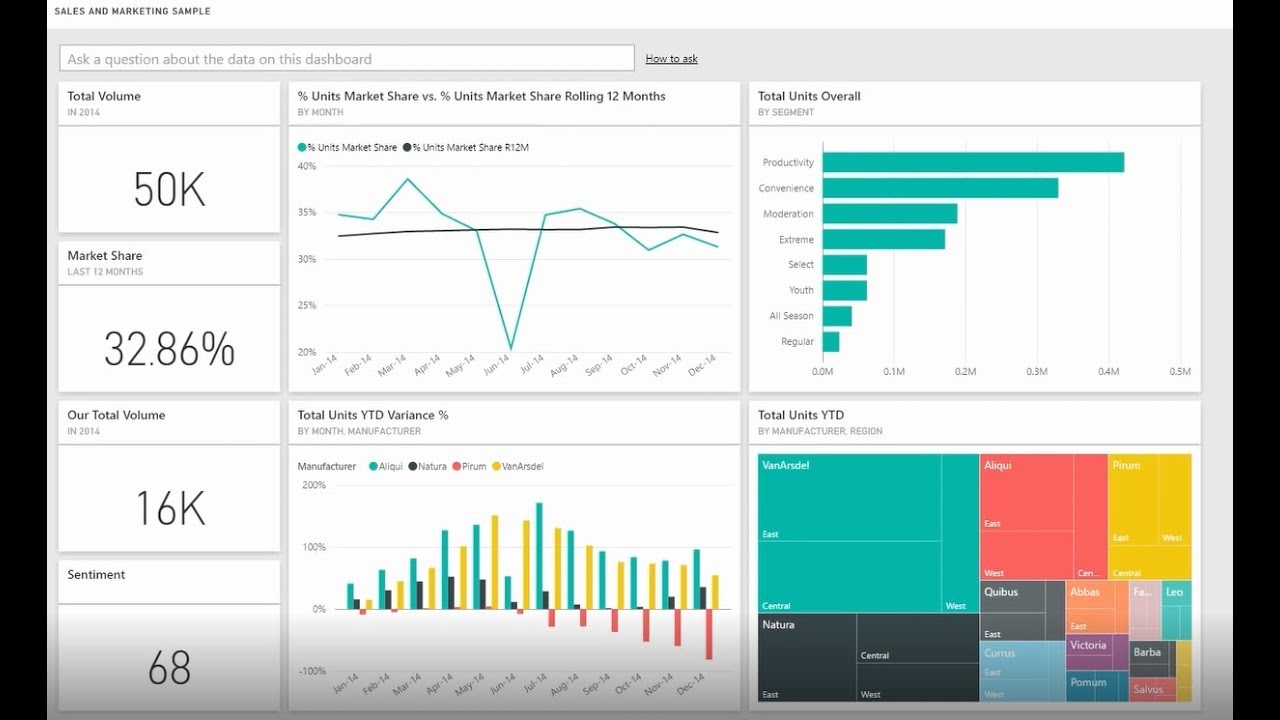
Task: Click the tallest teal Aliqui column in Jul-14
Action: (x=540, y=556)
